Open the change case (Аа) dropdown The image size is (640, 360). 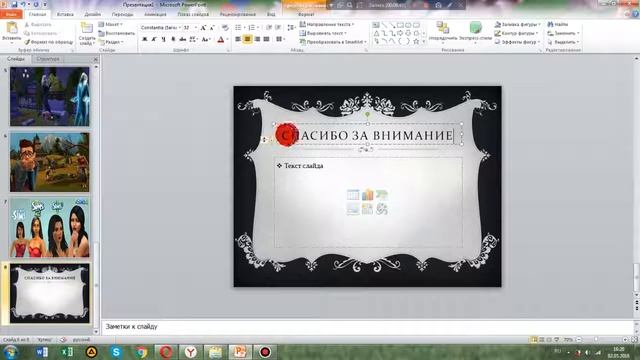[206, 40]
